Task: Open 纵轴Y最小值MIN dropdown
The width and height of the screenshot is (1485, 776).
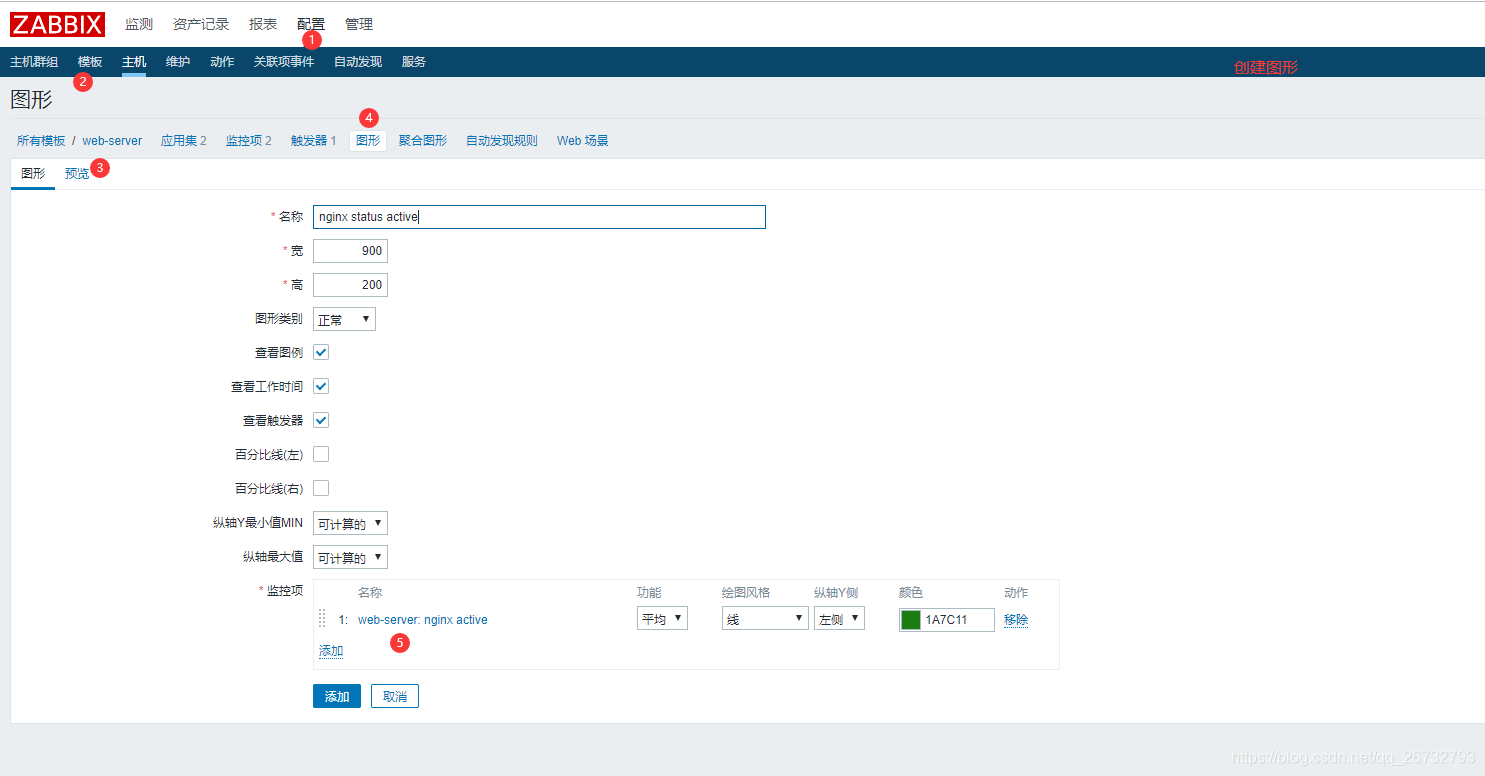Action: click(350, 524)
